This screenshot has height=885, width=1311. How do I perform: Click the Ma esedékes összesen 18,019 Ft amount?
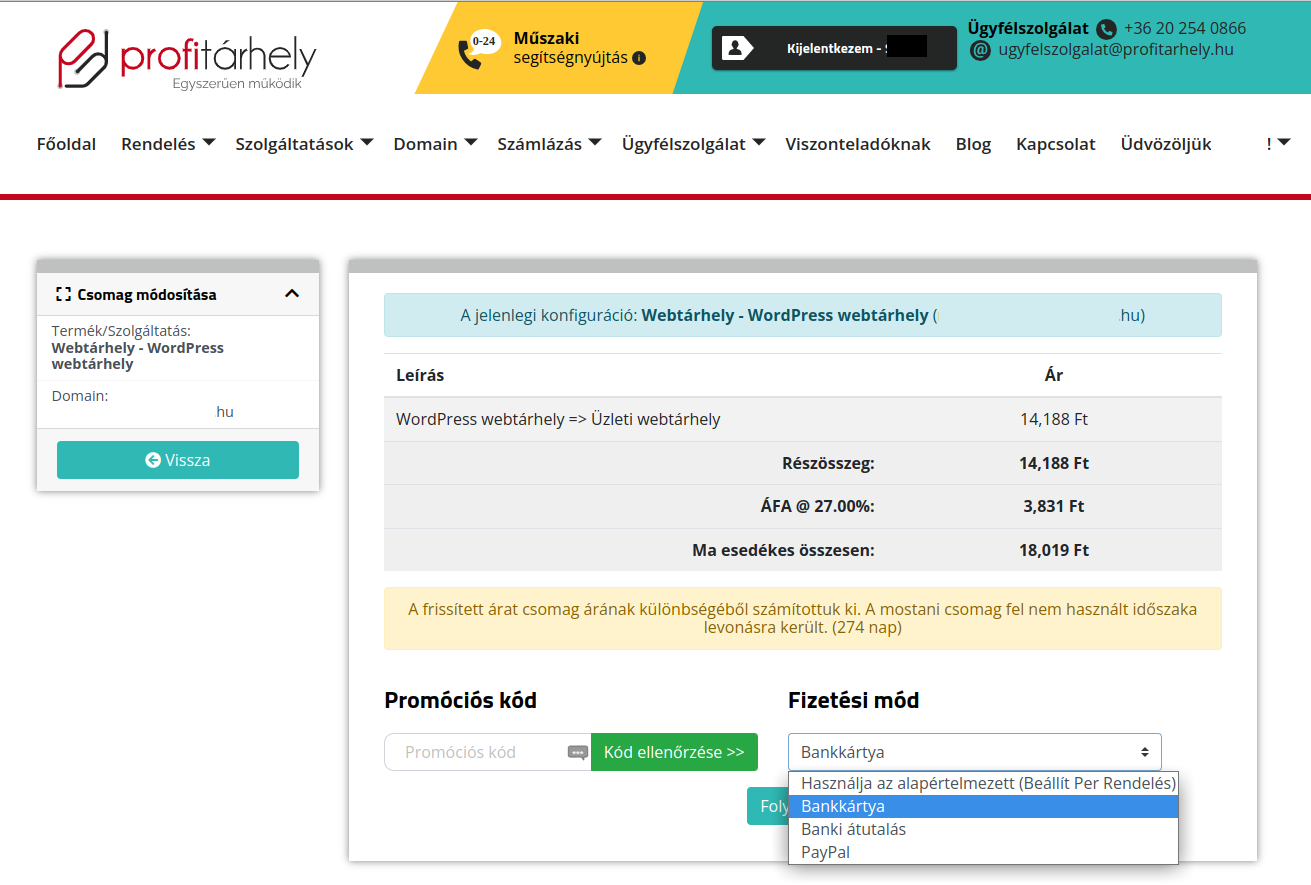1054,550
